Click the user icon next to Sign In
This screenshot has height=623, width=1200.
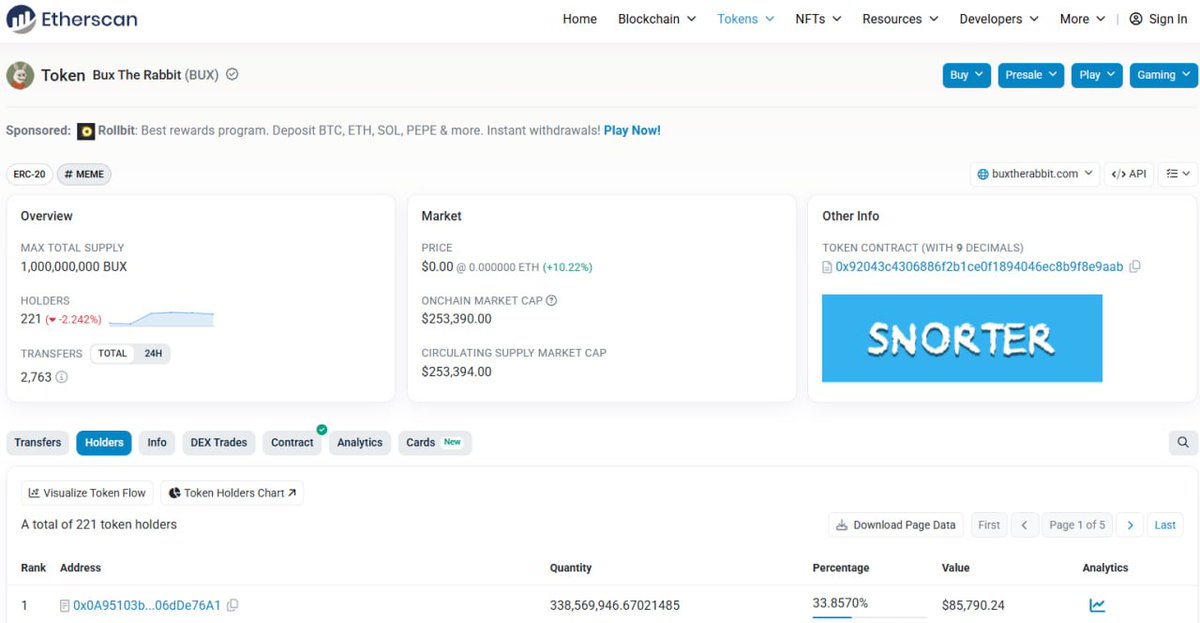pos(1136,19)
